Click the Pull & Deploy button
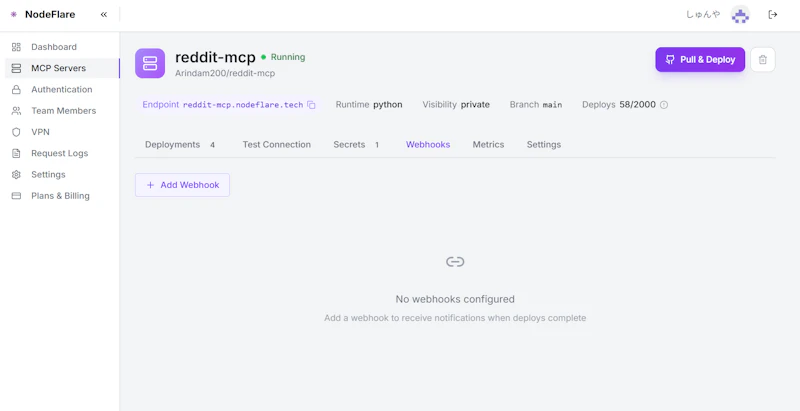The width and height of the screenshot is (800, 411). click(x=700, y=60)
